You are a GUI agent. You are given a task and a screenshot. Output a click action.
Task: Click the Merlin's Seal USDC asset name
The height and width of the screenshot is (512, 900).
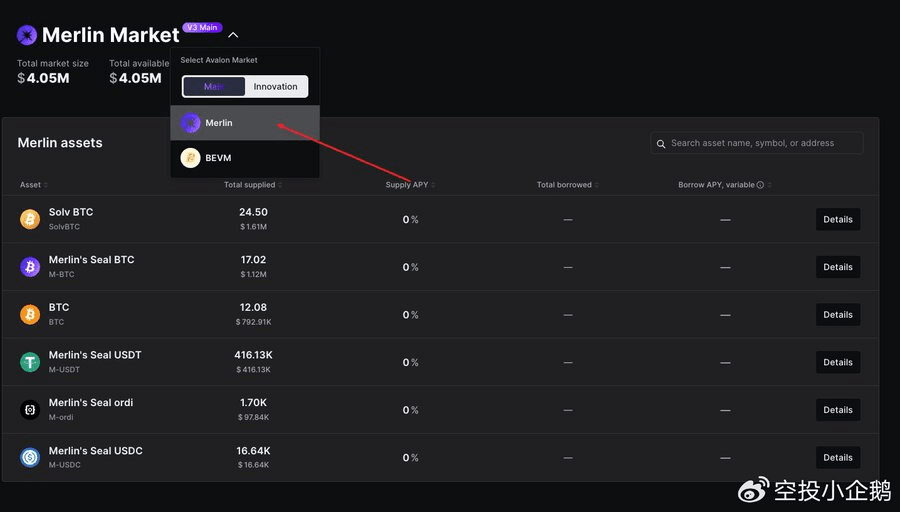(95, 451)
